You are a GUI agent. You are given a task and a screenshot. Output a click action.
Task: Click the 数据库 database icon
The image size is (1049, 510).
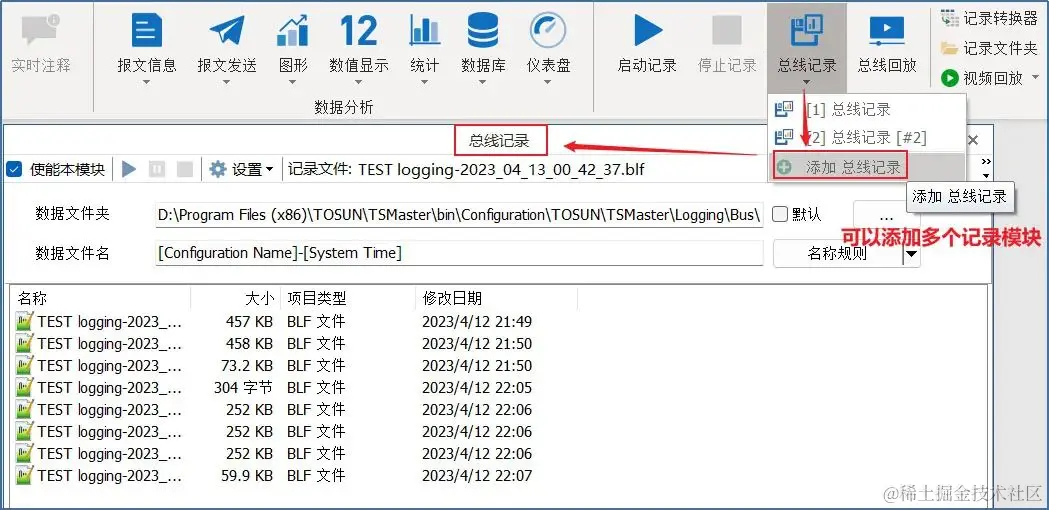point(482,31)
